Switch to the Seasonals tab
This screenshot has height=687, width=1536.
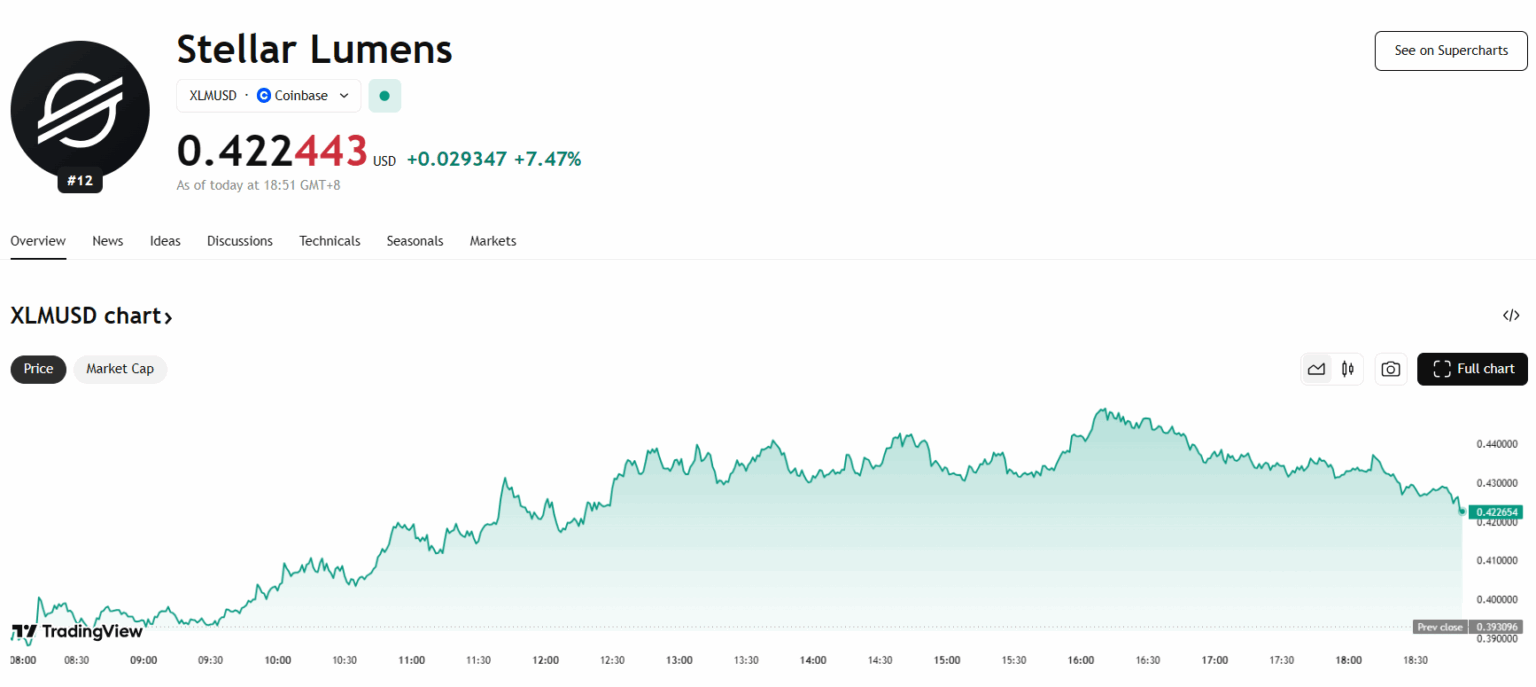(x=415, y=241)
